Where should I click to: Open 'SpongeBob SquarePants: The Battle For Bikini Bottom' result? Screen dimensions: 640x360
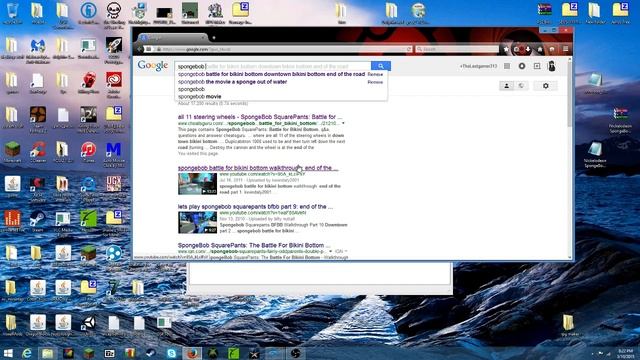[254, 245]
